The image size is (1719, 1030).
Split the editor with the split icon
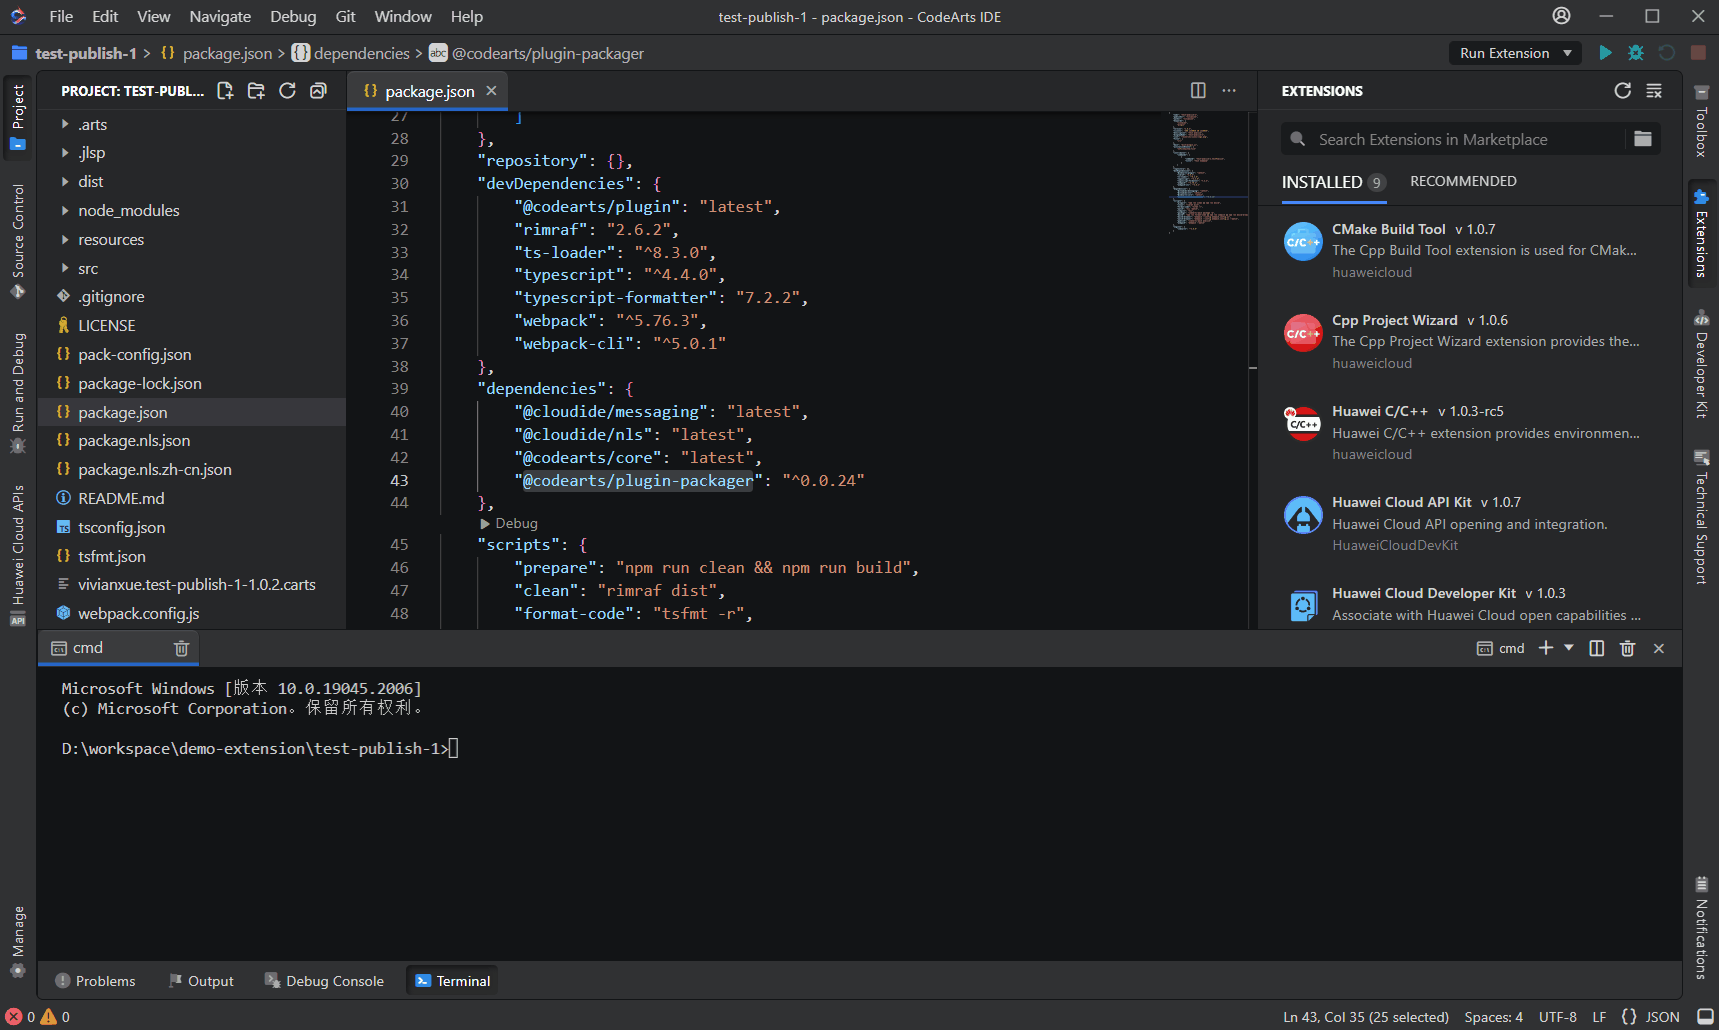point(1198,91)
